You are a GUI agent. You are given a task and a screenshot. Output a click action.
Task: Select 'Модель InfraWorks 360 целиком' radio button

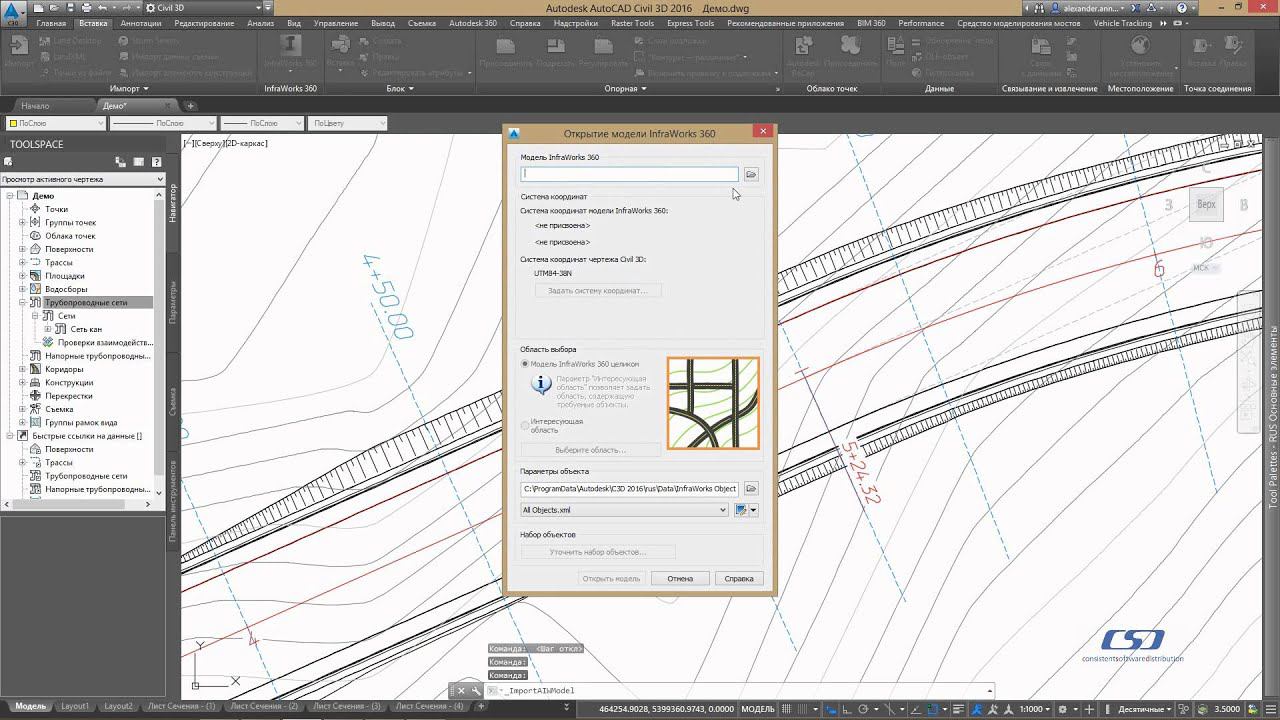[525, 364]
